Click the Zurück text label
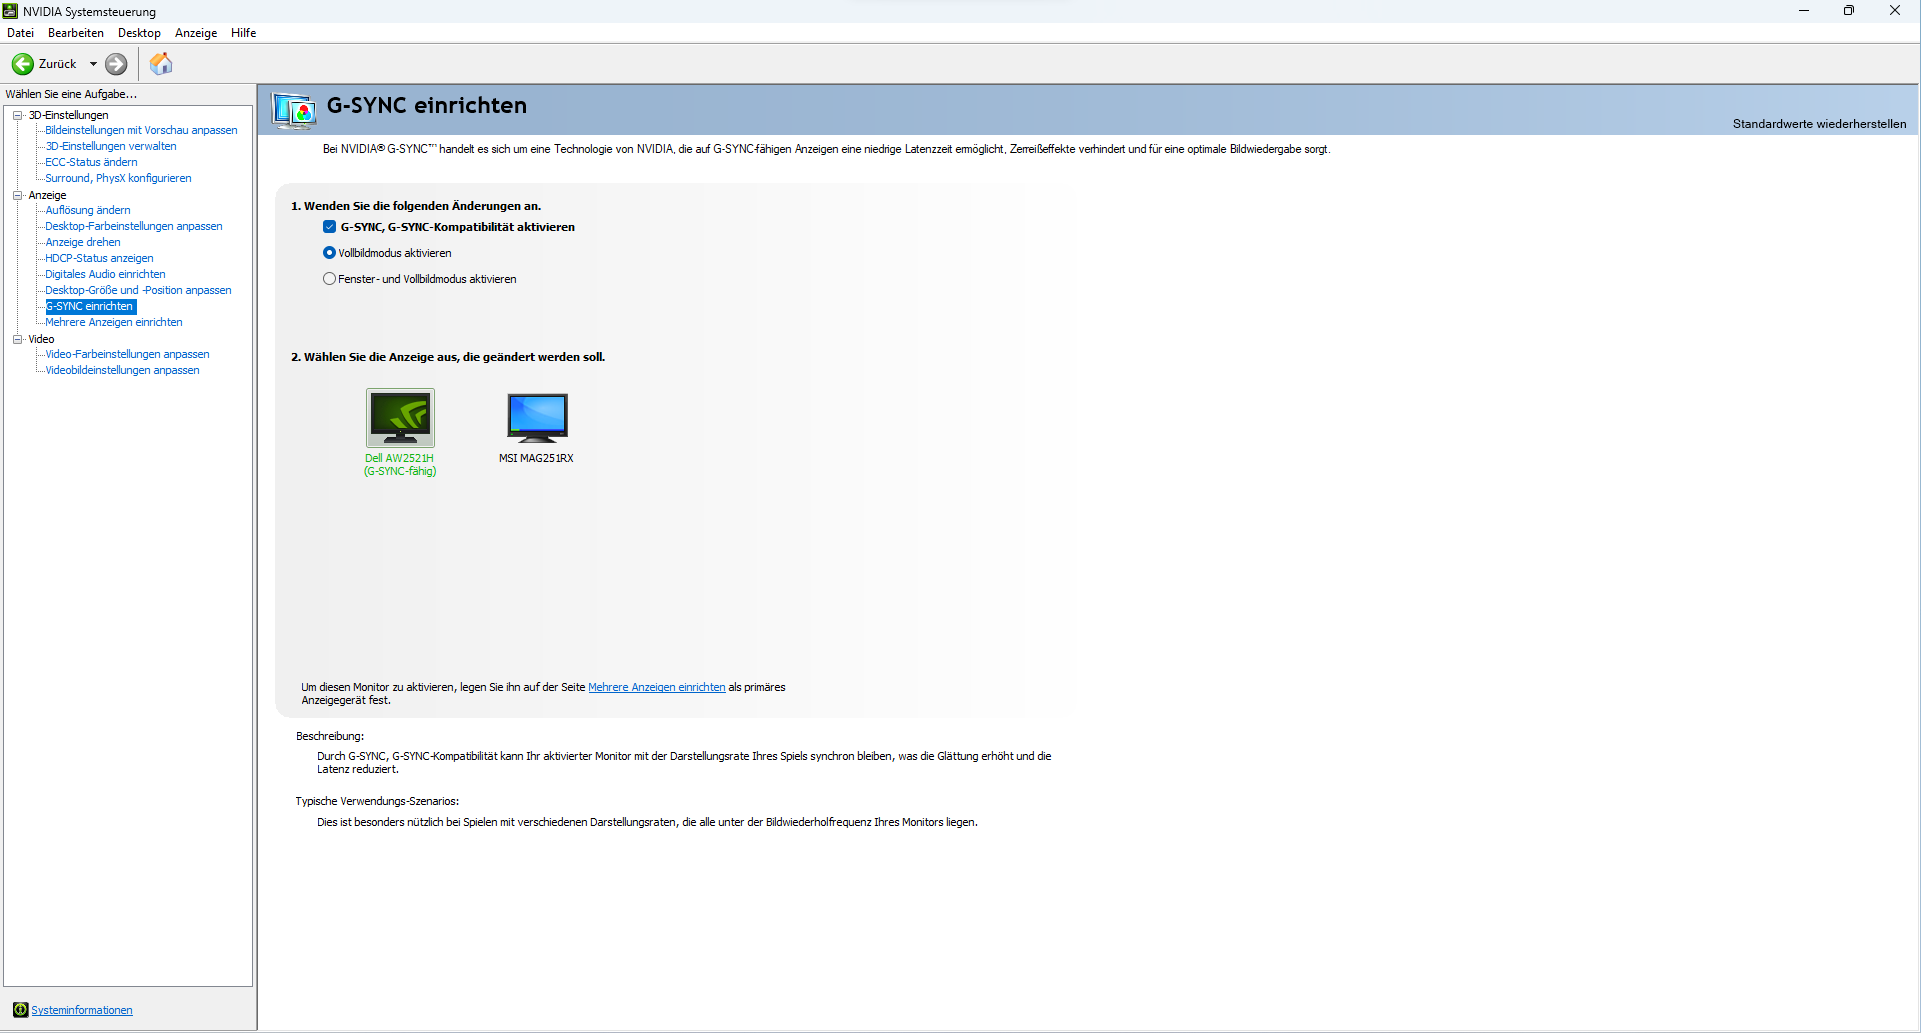 tap(57, 64)
